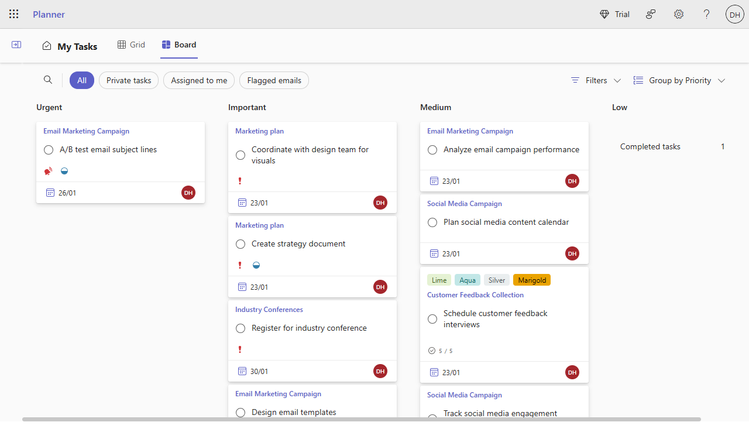Open the DH account profile avatar
The width and height of the screenshot is (749, 425).
click(734, 14)
